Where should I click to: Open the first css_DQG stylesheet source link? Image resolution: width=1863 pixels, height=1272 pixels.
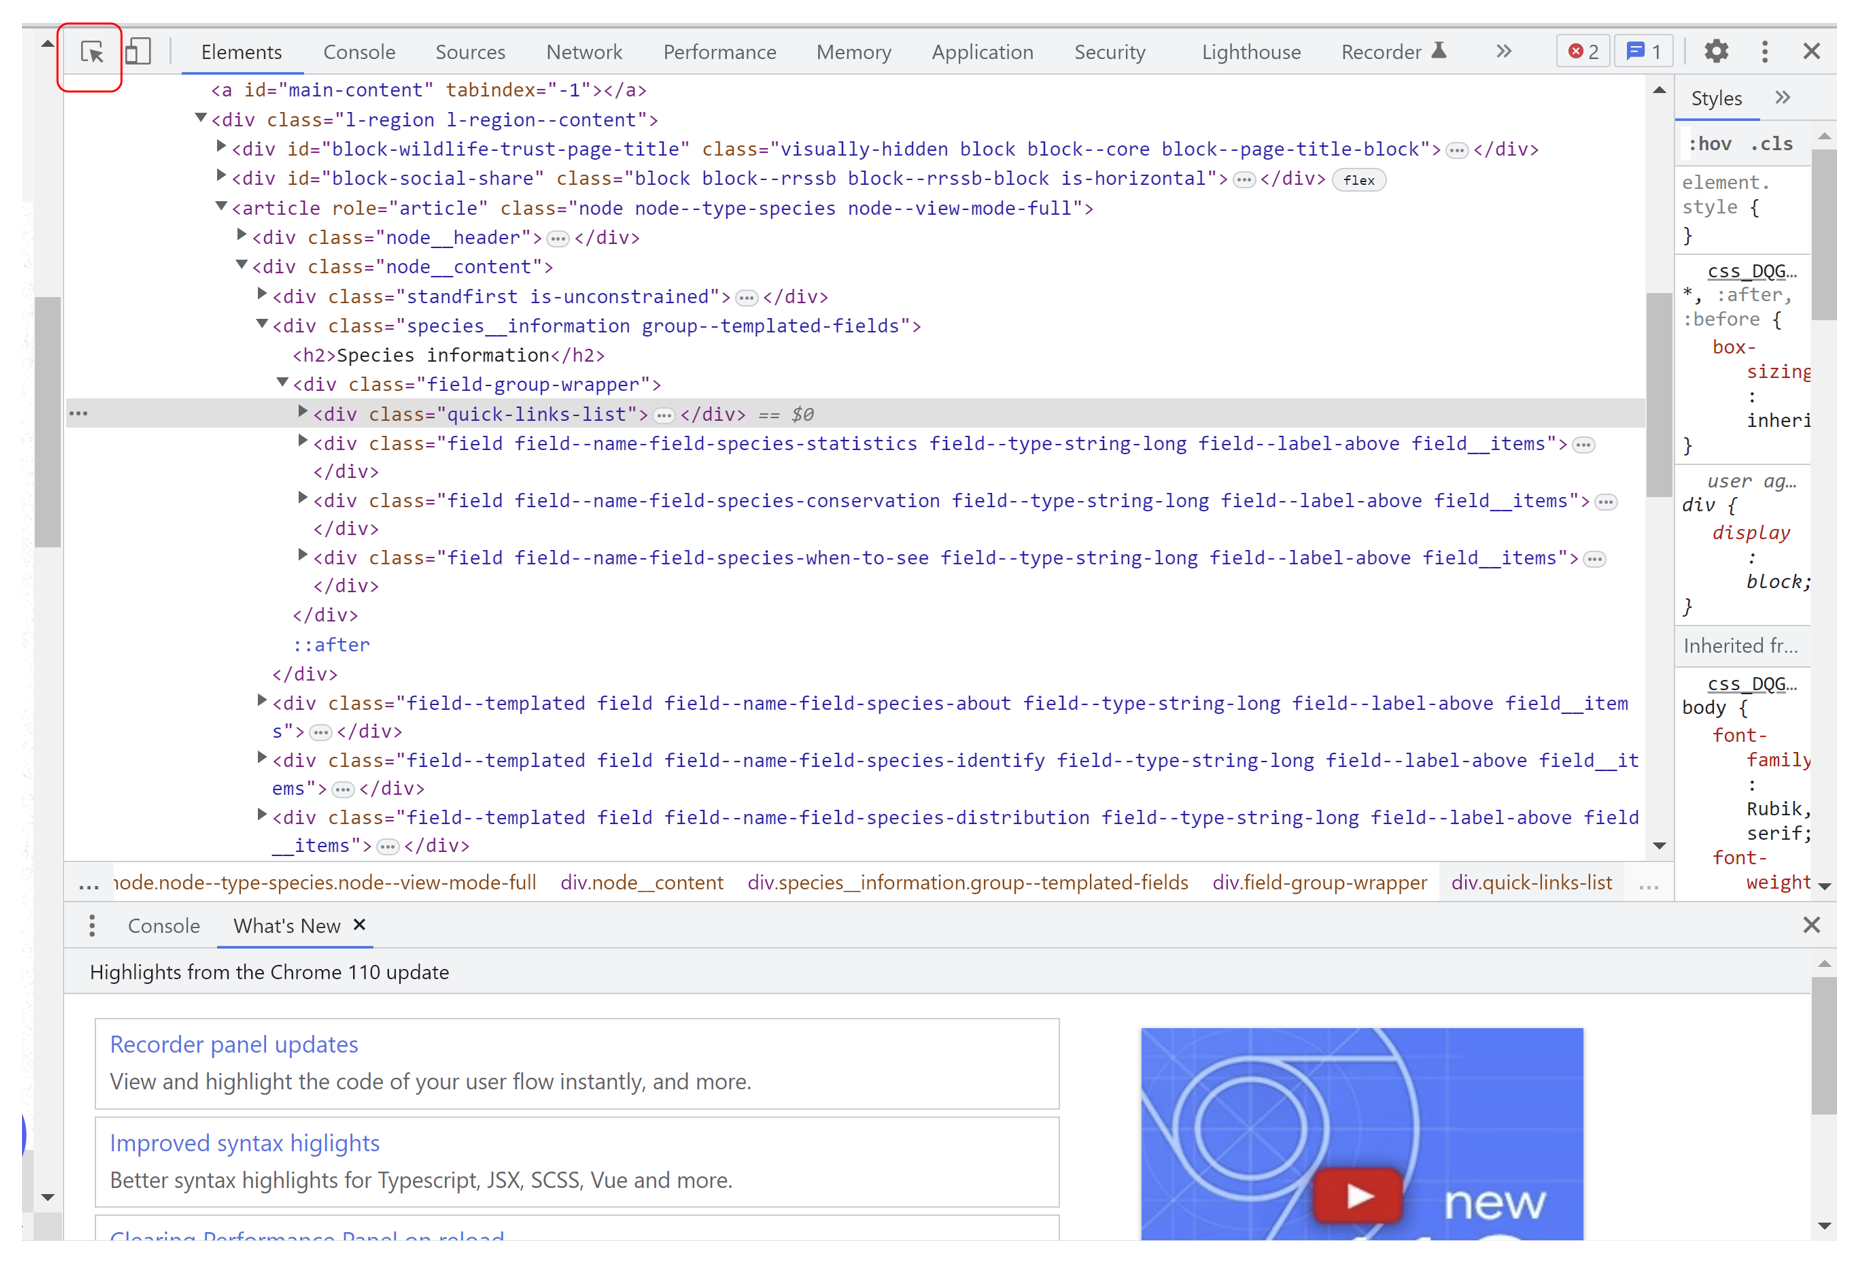pyautogui.click(x=1751, y=271)
